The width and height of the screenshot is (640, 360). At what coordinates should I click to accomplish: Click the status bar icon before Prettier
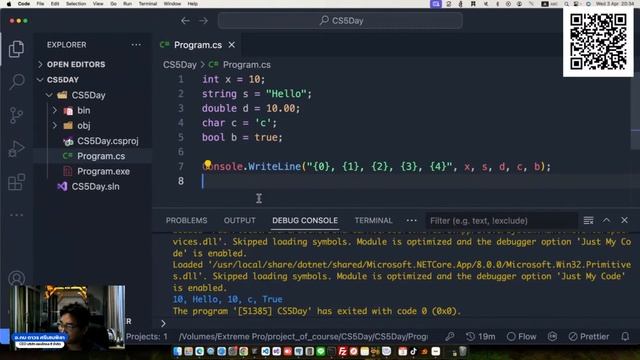552,336
